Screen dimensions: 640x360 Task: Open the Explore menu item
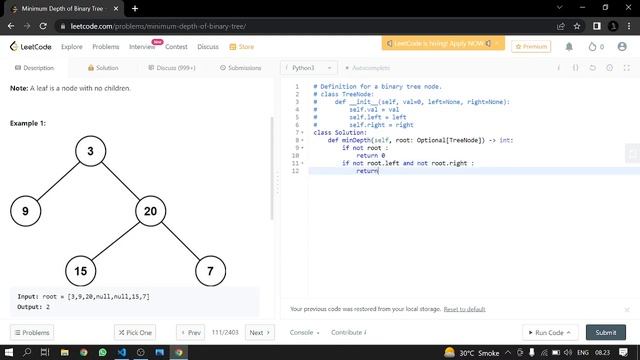click(72, 47)
